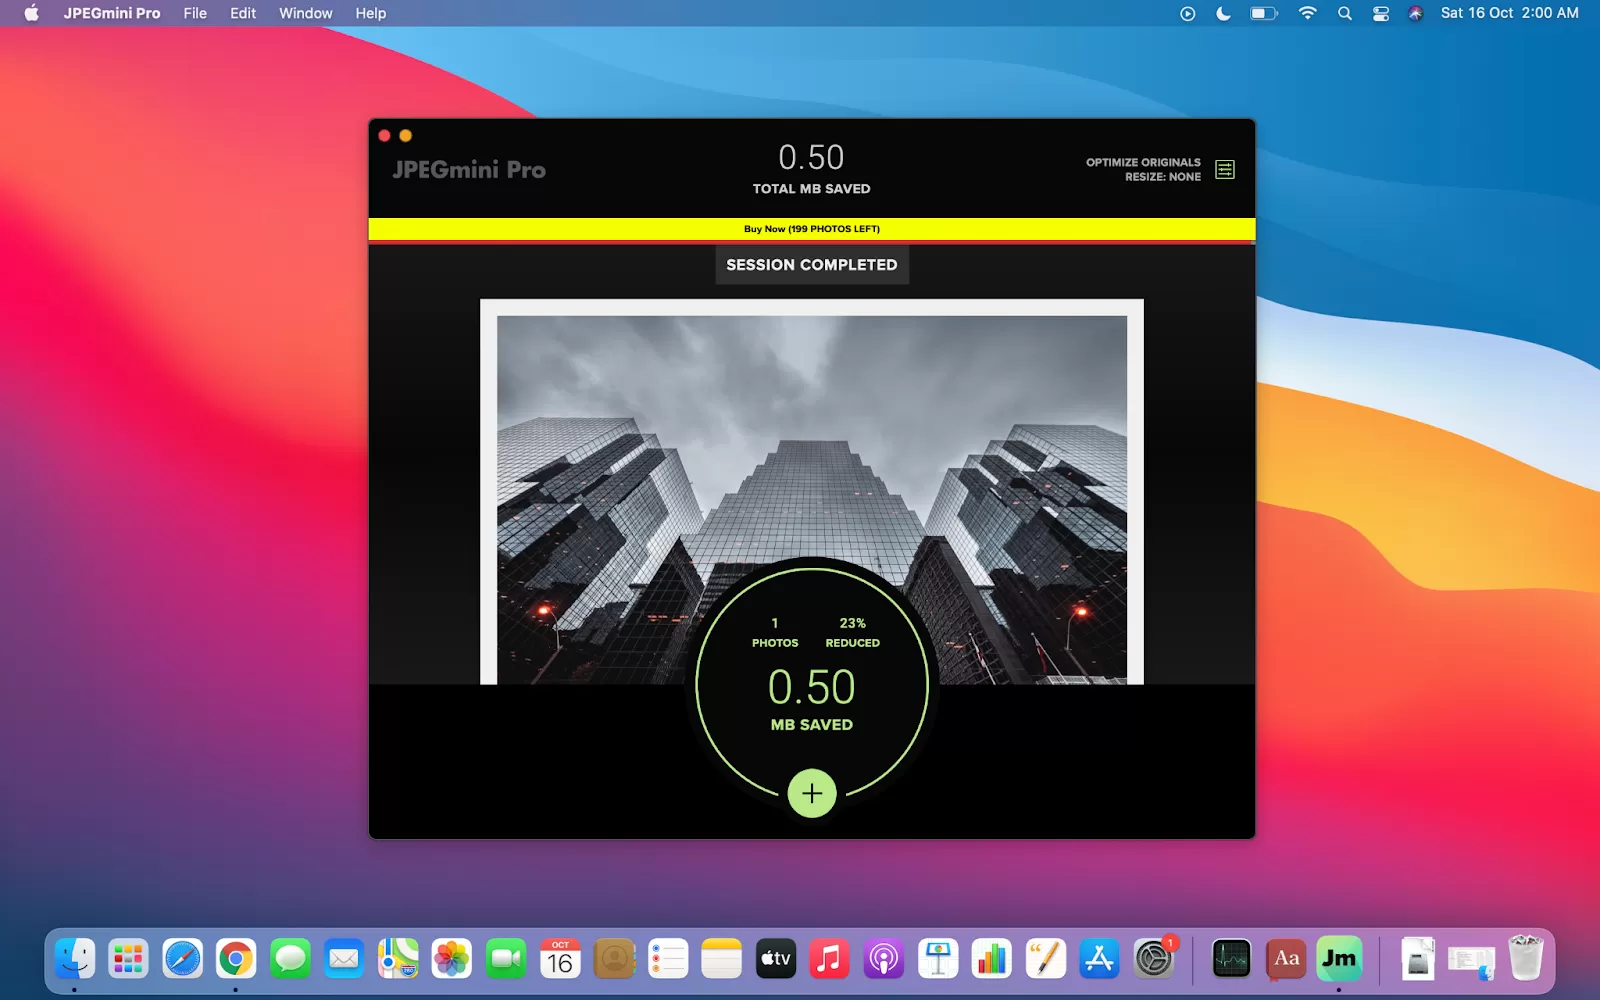Image resolution: width=1600 pixels, height=1000 pixels.
Task: Open the JPEGmini Pro application menu
Action: [x=112, y=13]
